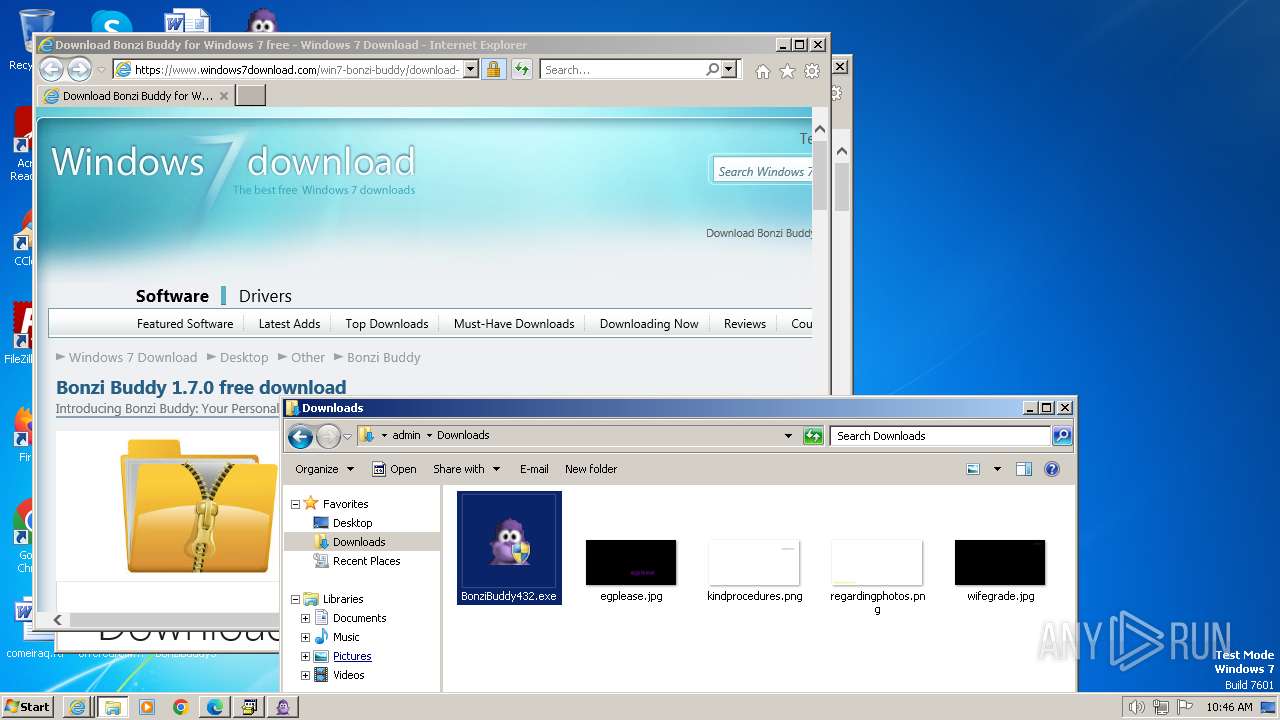Click change view icon in Downloads toolbar
The image size is (1280, 720).
pos(973,469)
